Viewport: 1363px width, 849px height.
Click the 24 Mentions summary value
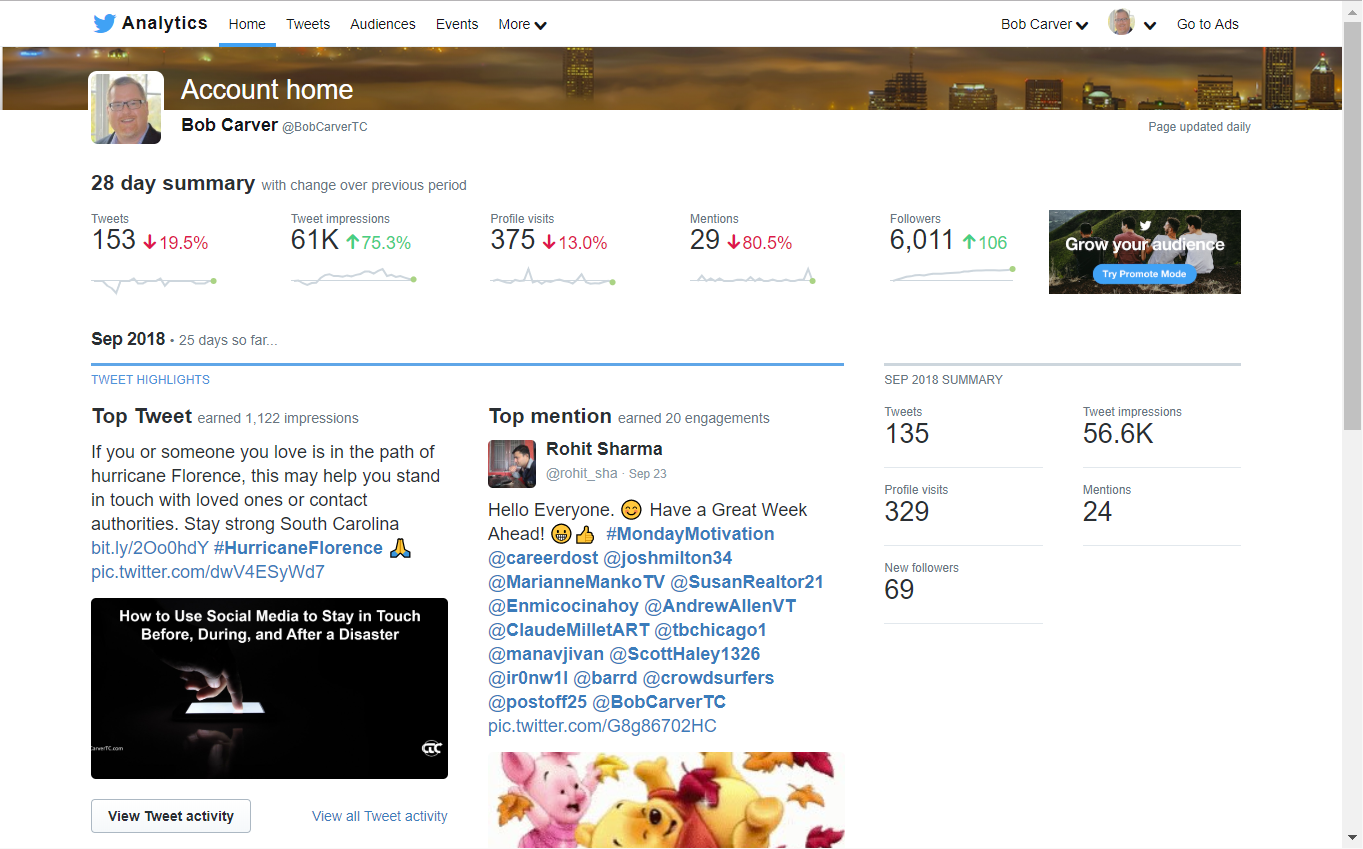click(x=1097, y=512)
